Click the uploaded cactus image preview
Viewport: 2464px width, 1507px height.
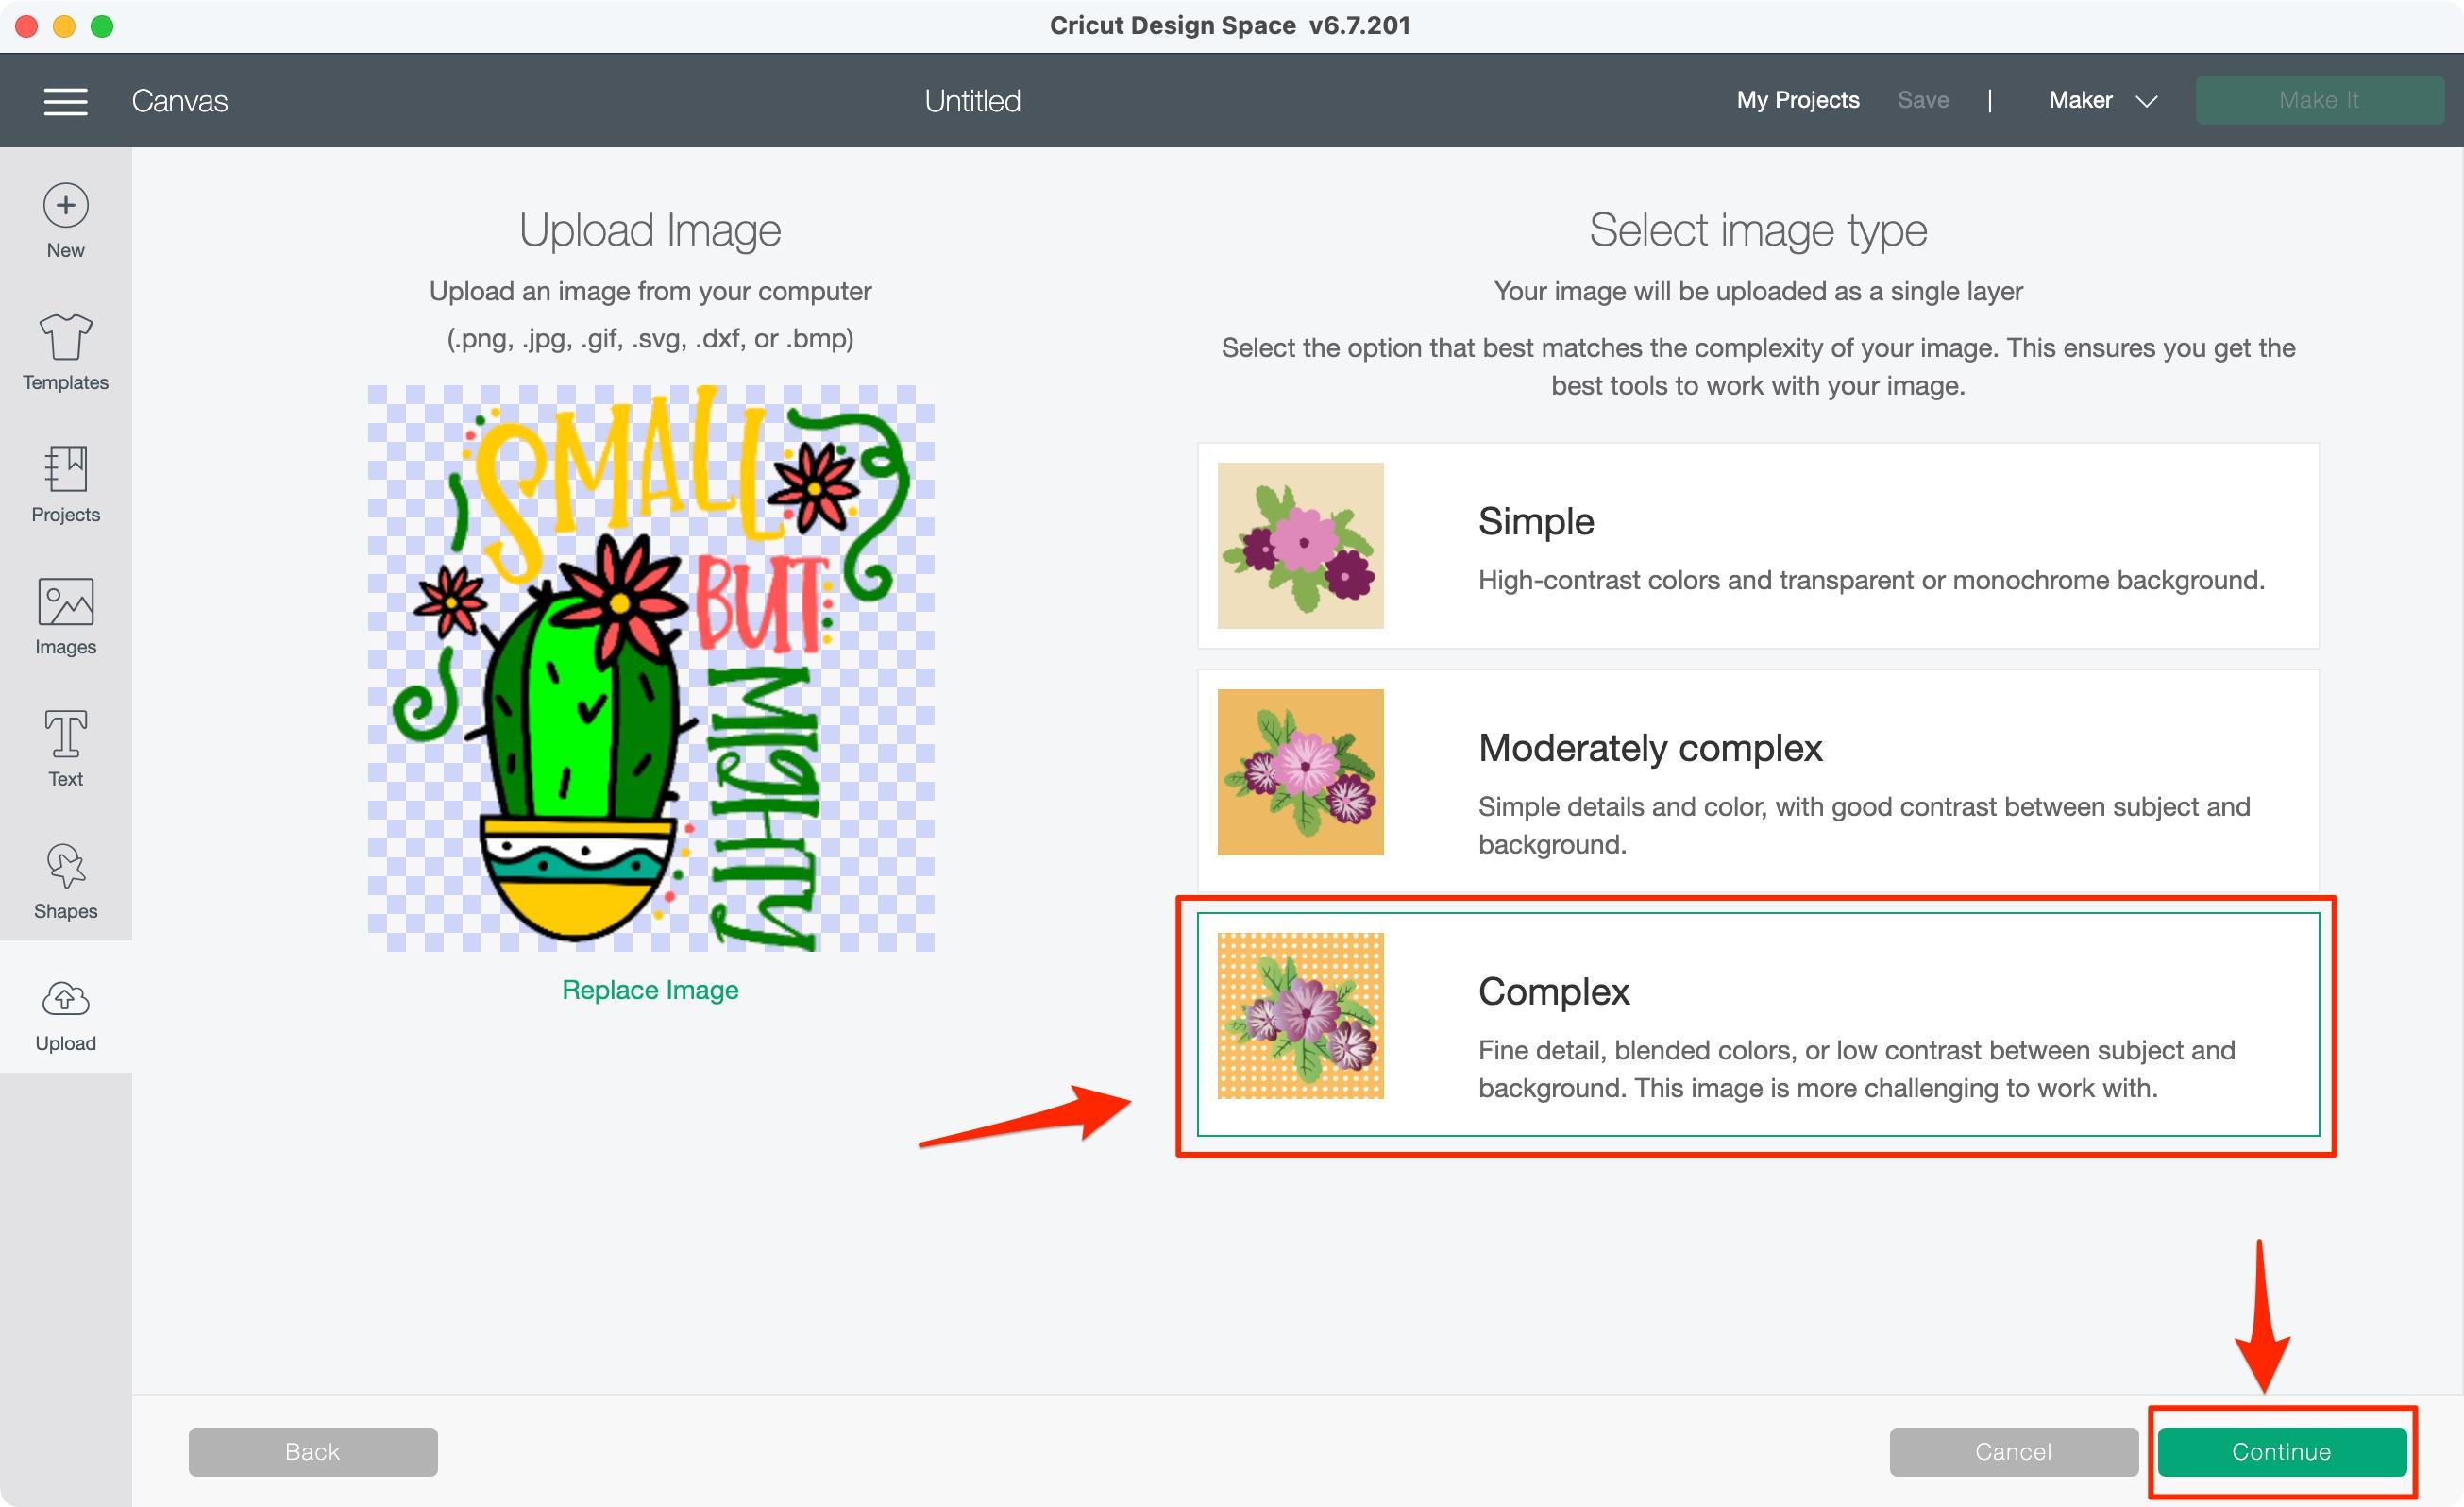(650, 668)
